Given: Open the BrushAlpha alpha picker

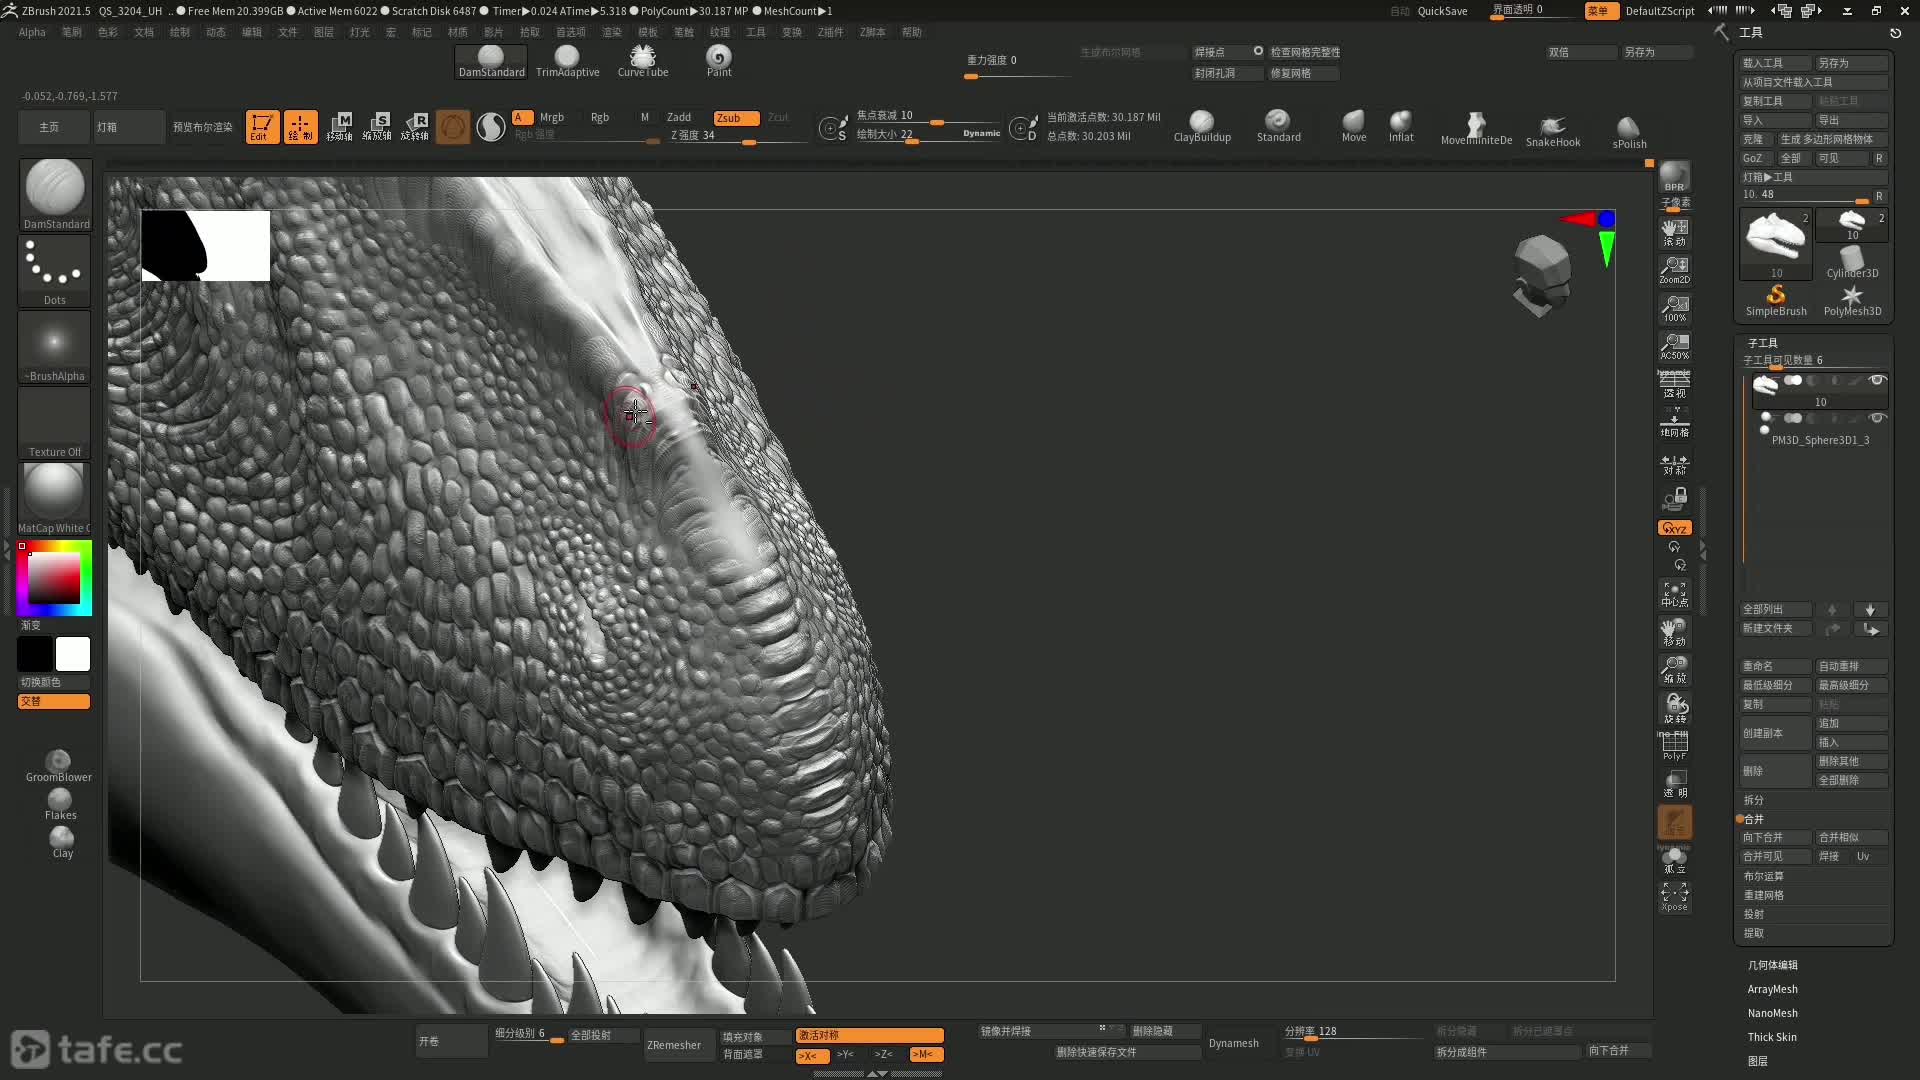Looking at the screenshot, I should 54,347.
